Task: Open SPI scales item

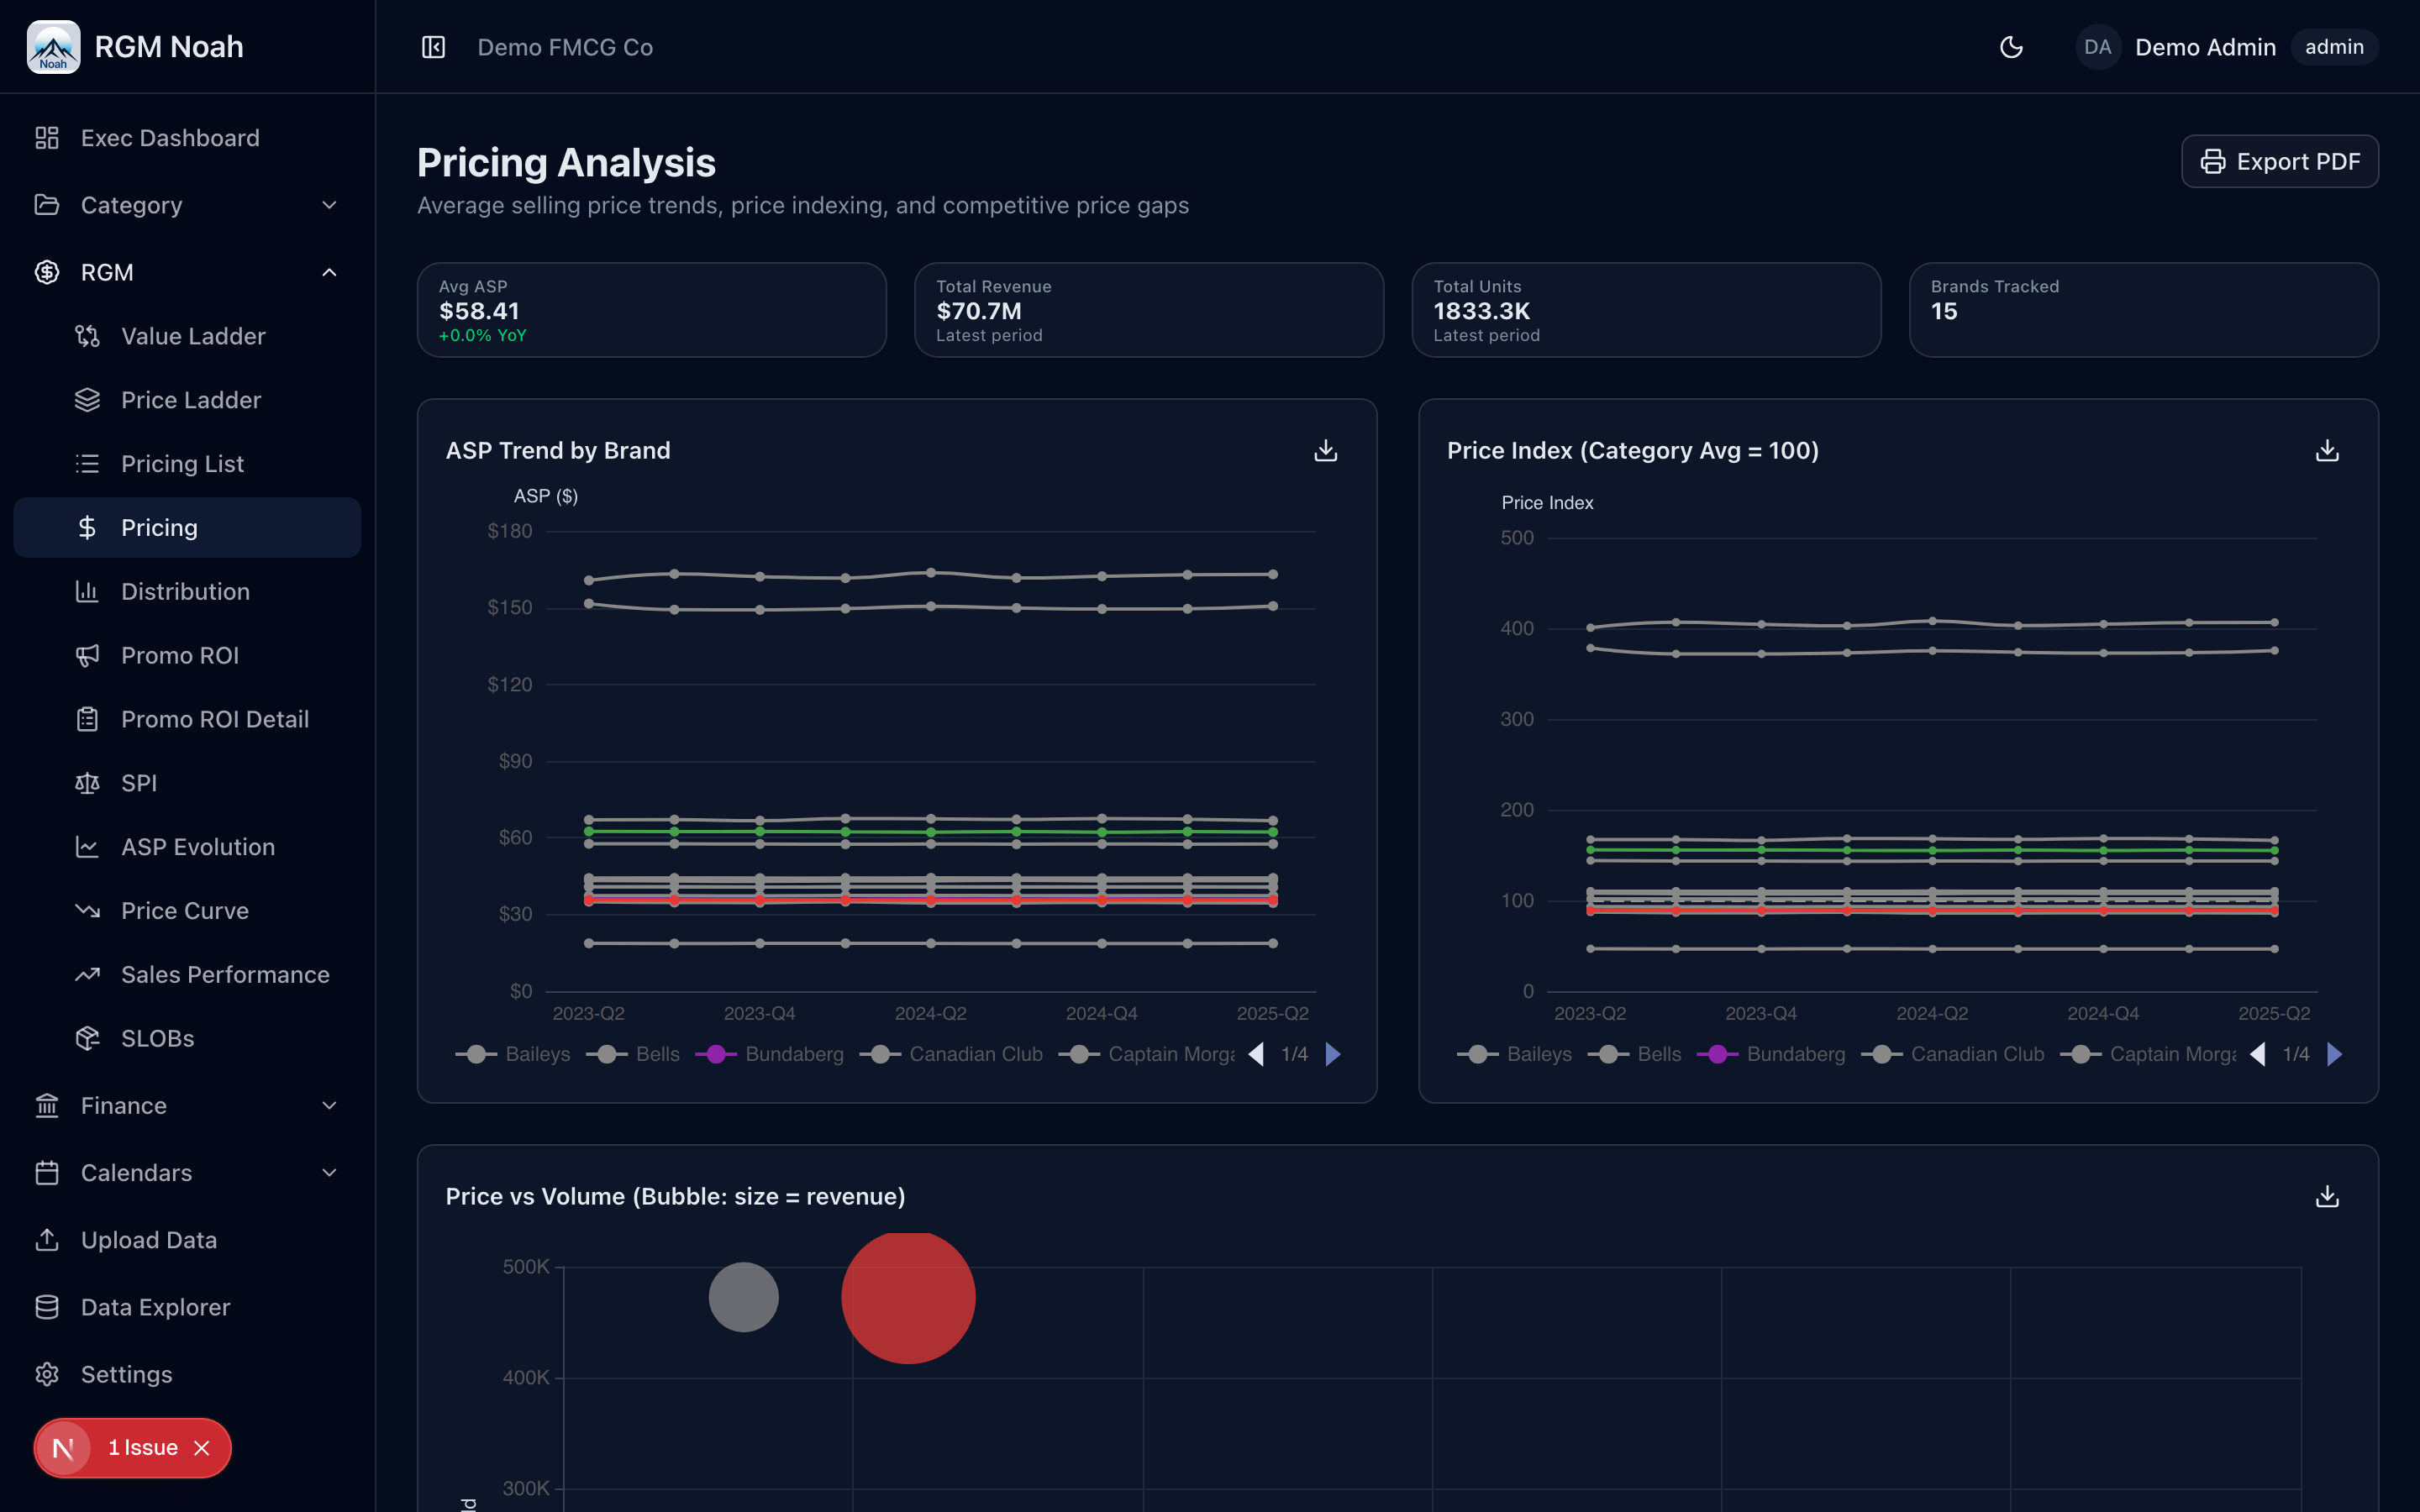Action: pyautogui.click(x=139, y=783)
